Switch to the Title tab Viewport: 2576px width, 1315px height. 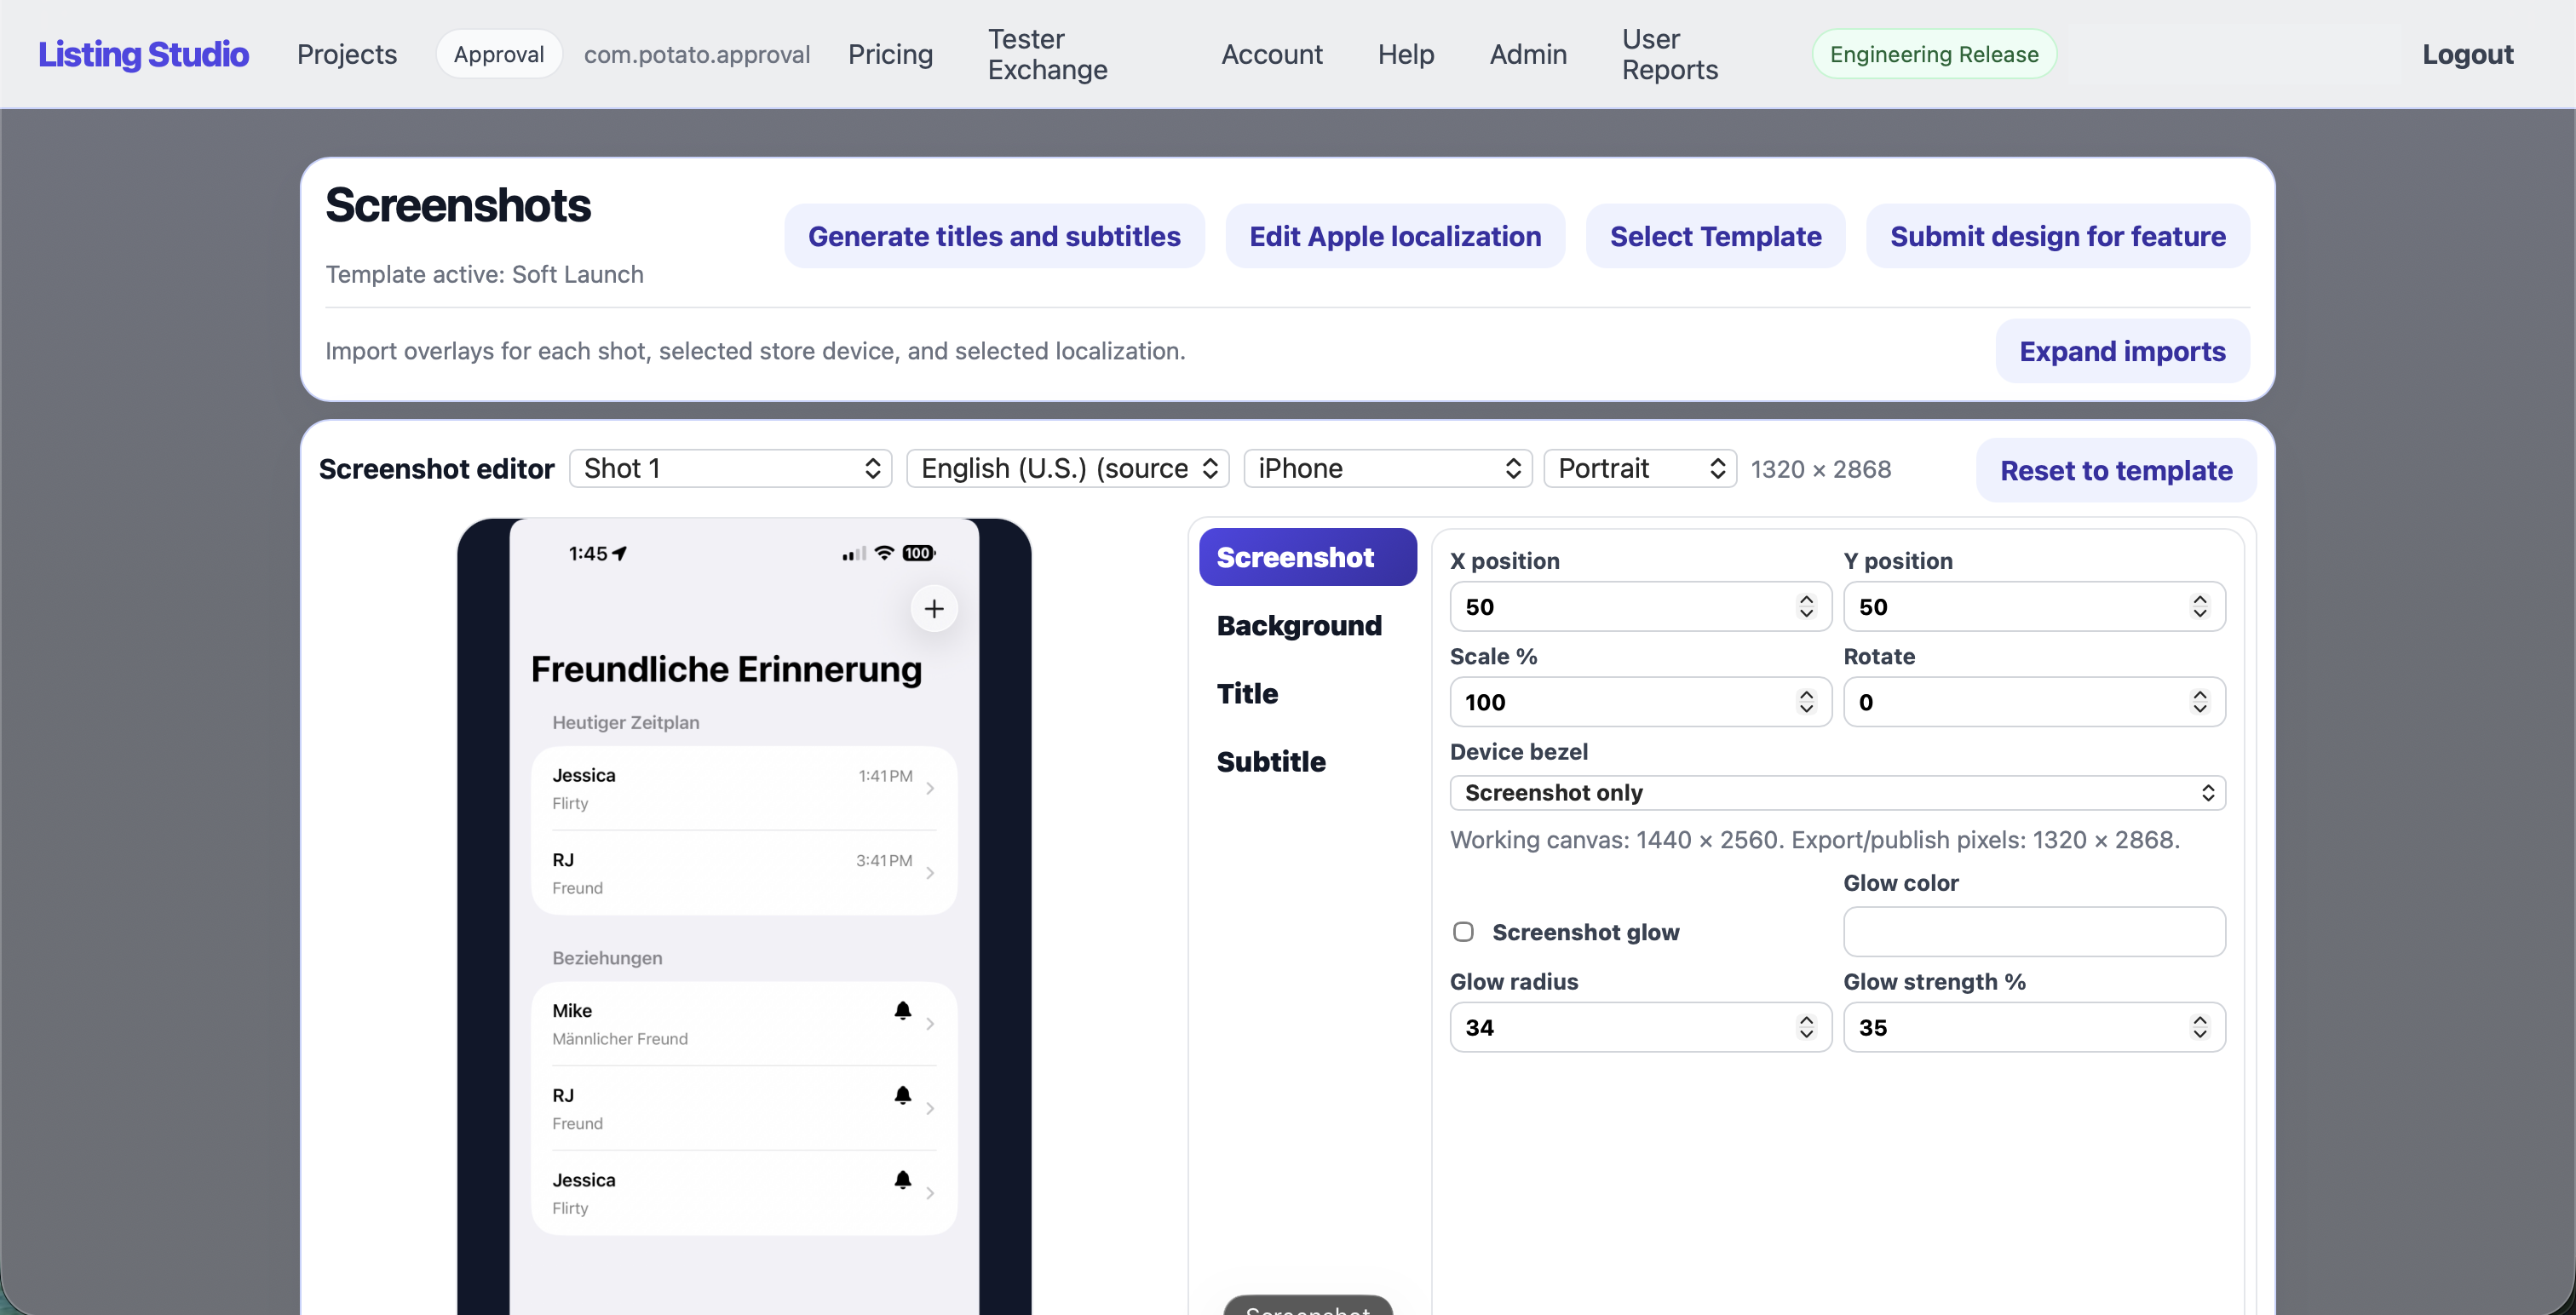click(x=1247, y=693)
